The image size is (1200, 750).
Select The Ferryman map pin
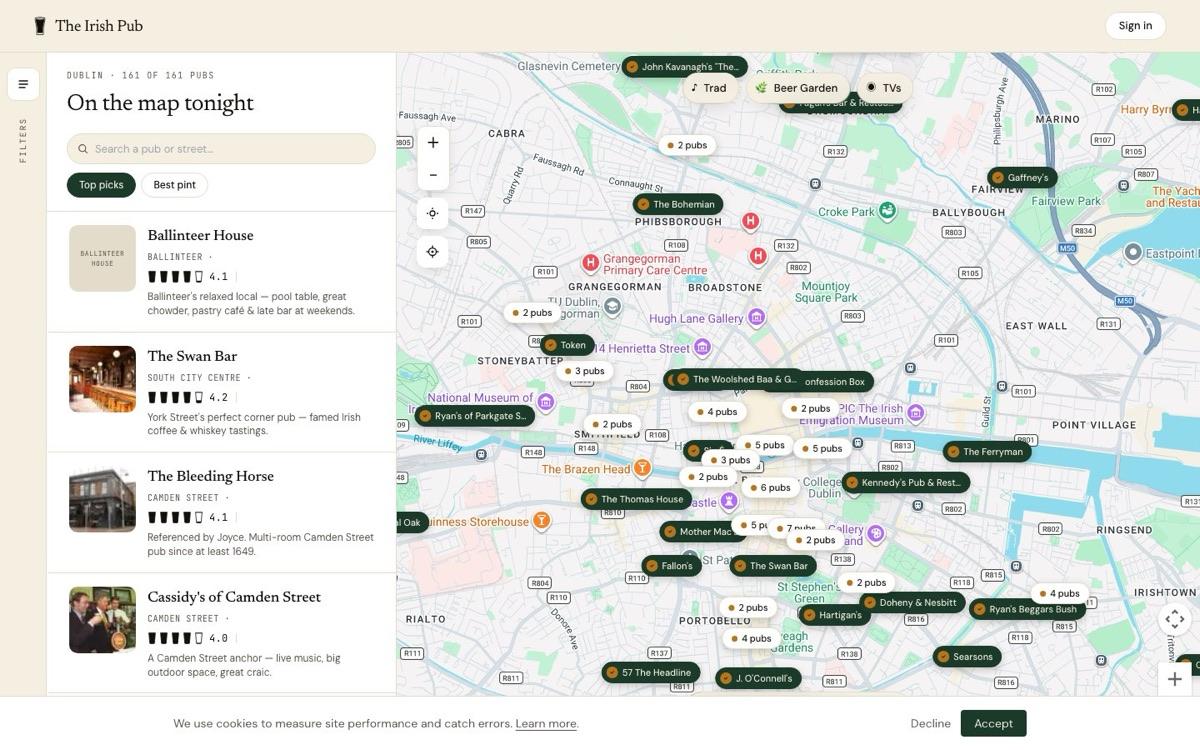(985, 452)
